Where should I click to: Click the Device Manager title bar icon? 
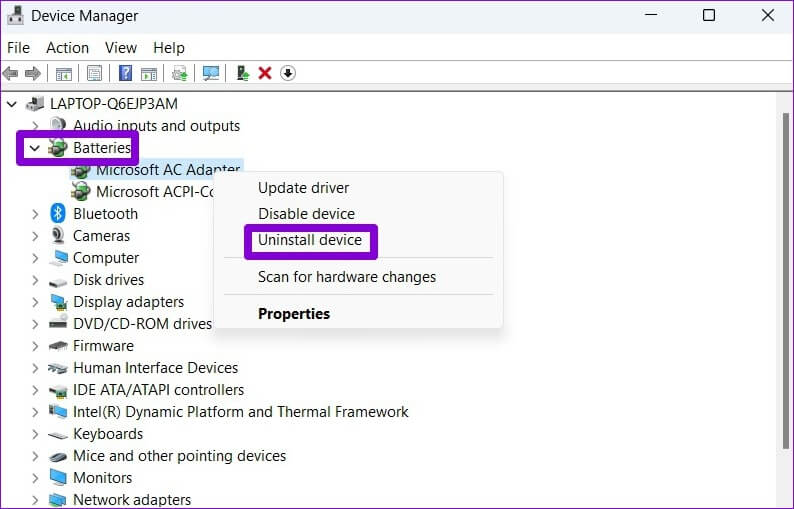tap(16, 15)
